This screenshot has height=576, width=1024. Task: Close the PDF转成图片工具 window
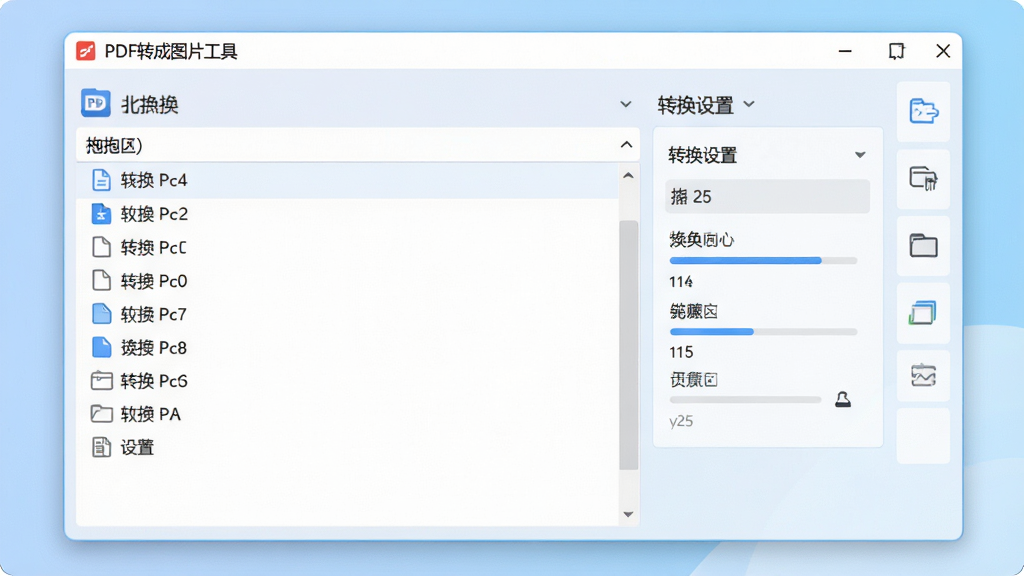pos(942,51)
